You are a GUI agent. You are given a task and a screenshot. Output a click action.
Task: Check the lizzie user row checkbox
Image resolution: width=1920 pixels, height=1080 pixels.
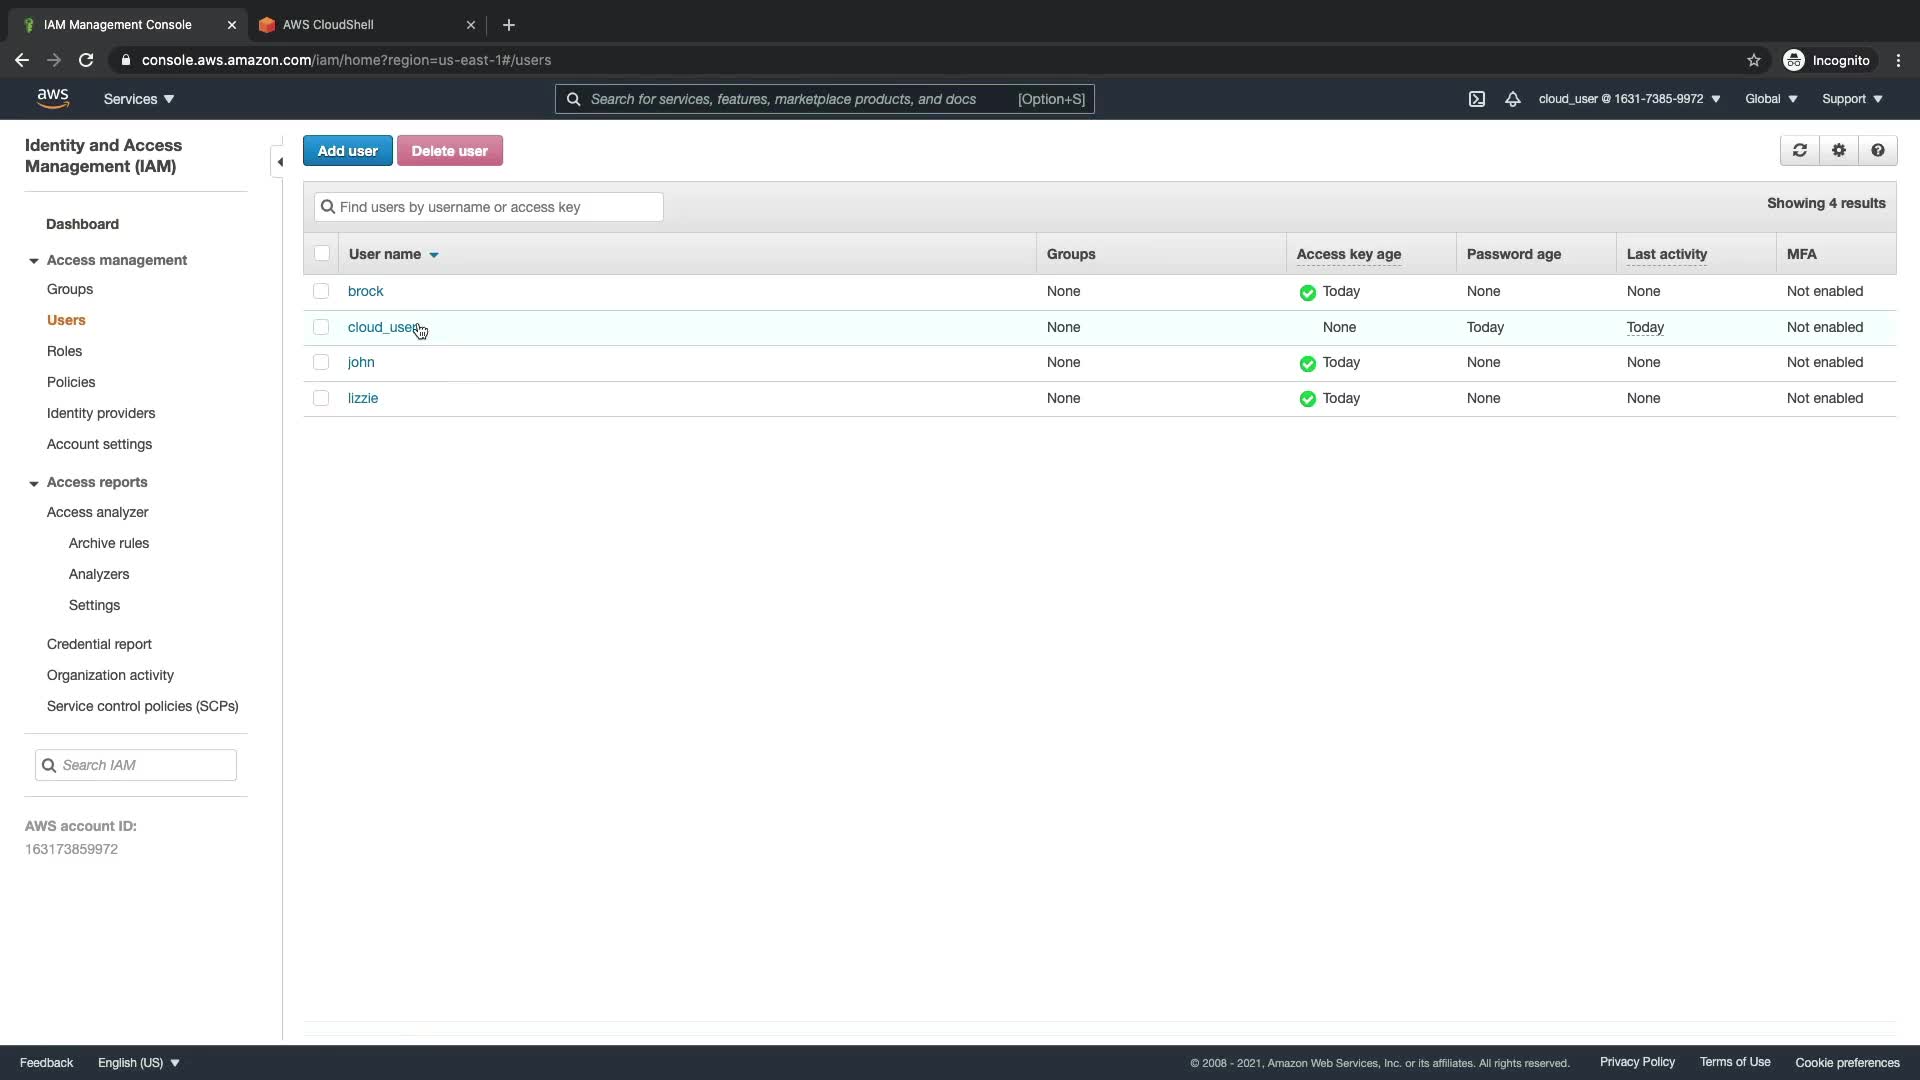[321, 398]
